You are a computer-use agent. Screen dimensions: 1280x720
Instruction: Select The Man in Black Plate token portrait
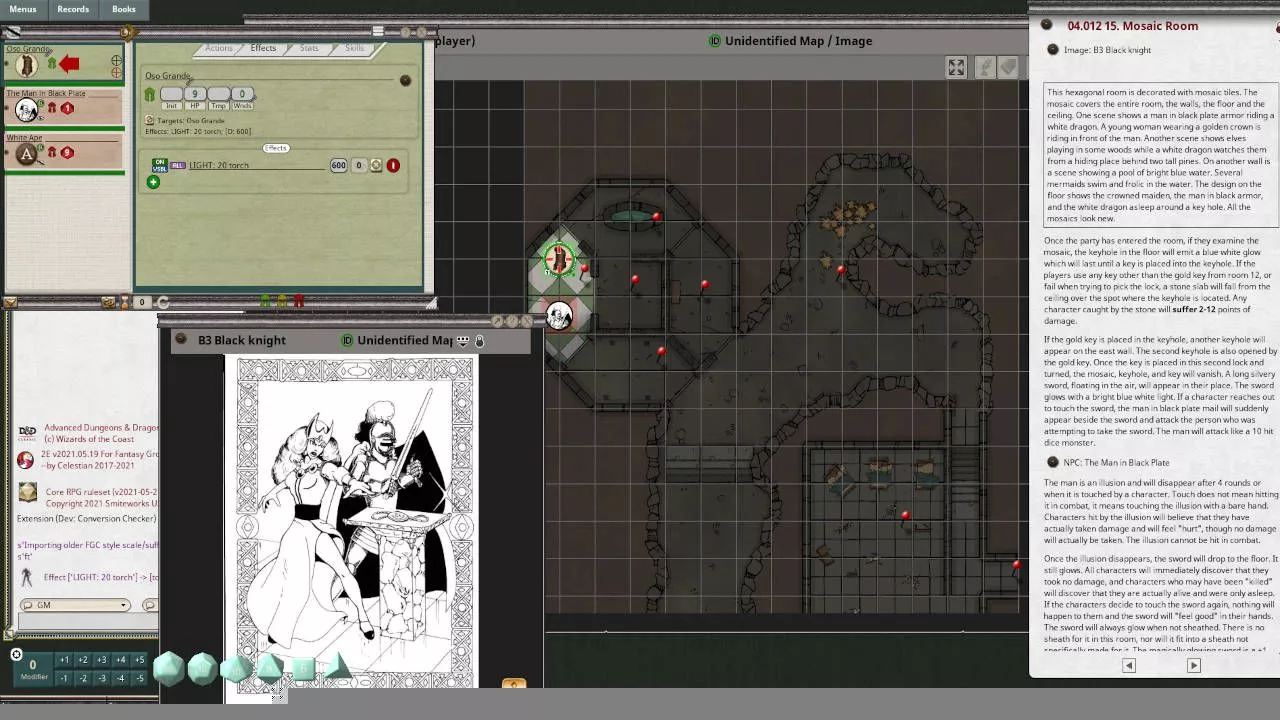pyautogui.click(x=27, y=109)
